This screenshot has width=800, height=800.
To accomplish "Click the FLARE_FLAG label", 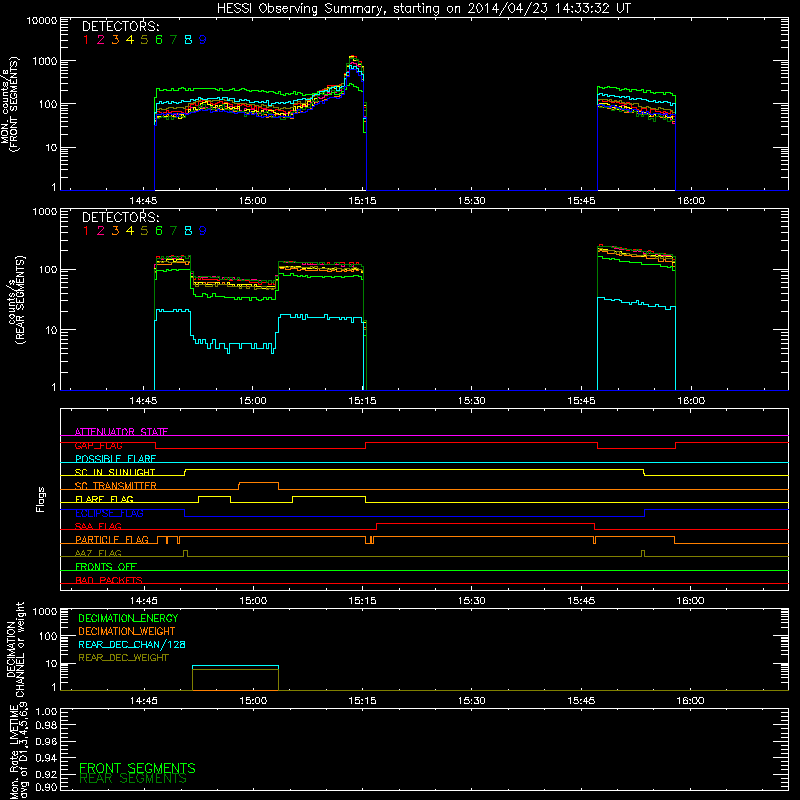I will tap(104, 499).
